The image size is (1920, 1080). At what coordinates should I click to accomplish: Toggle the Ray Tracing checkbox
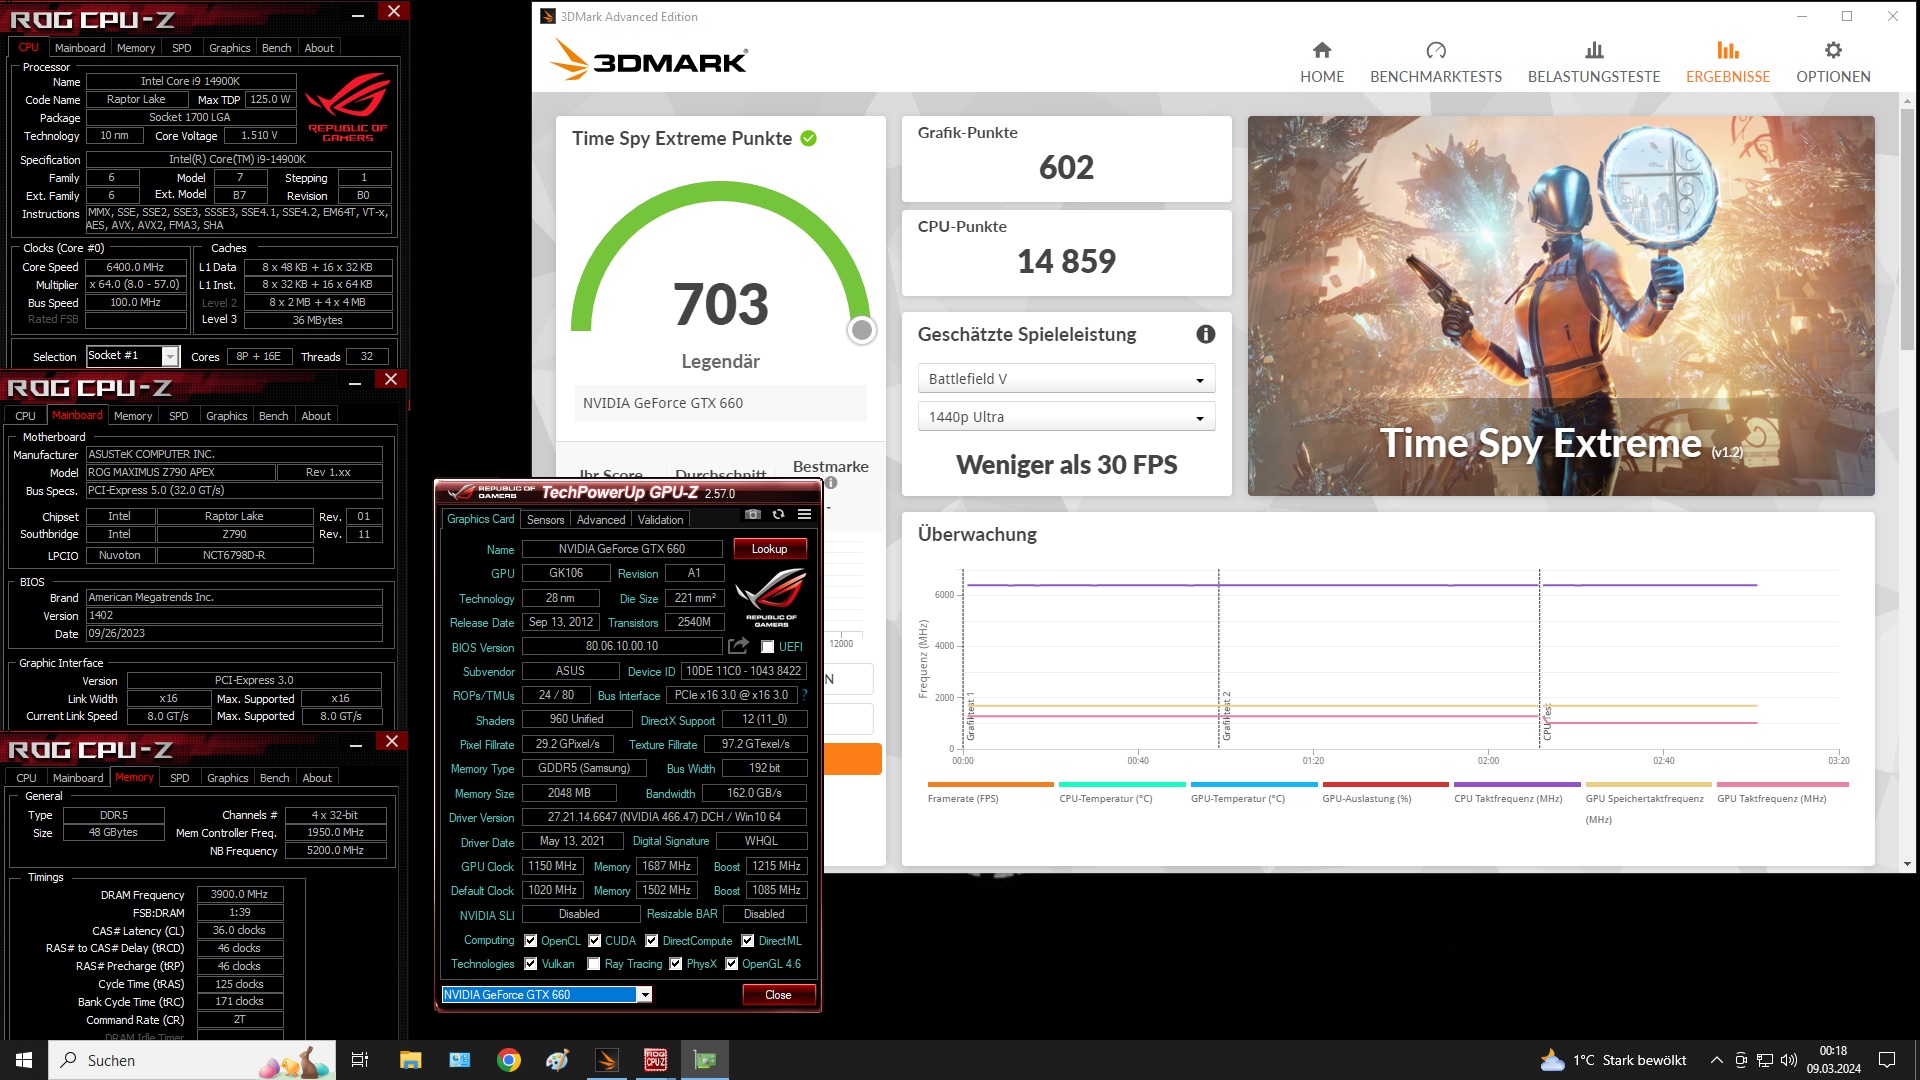[x=594, y=964]
